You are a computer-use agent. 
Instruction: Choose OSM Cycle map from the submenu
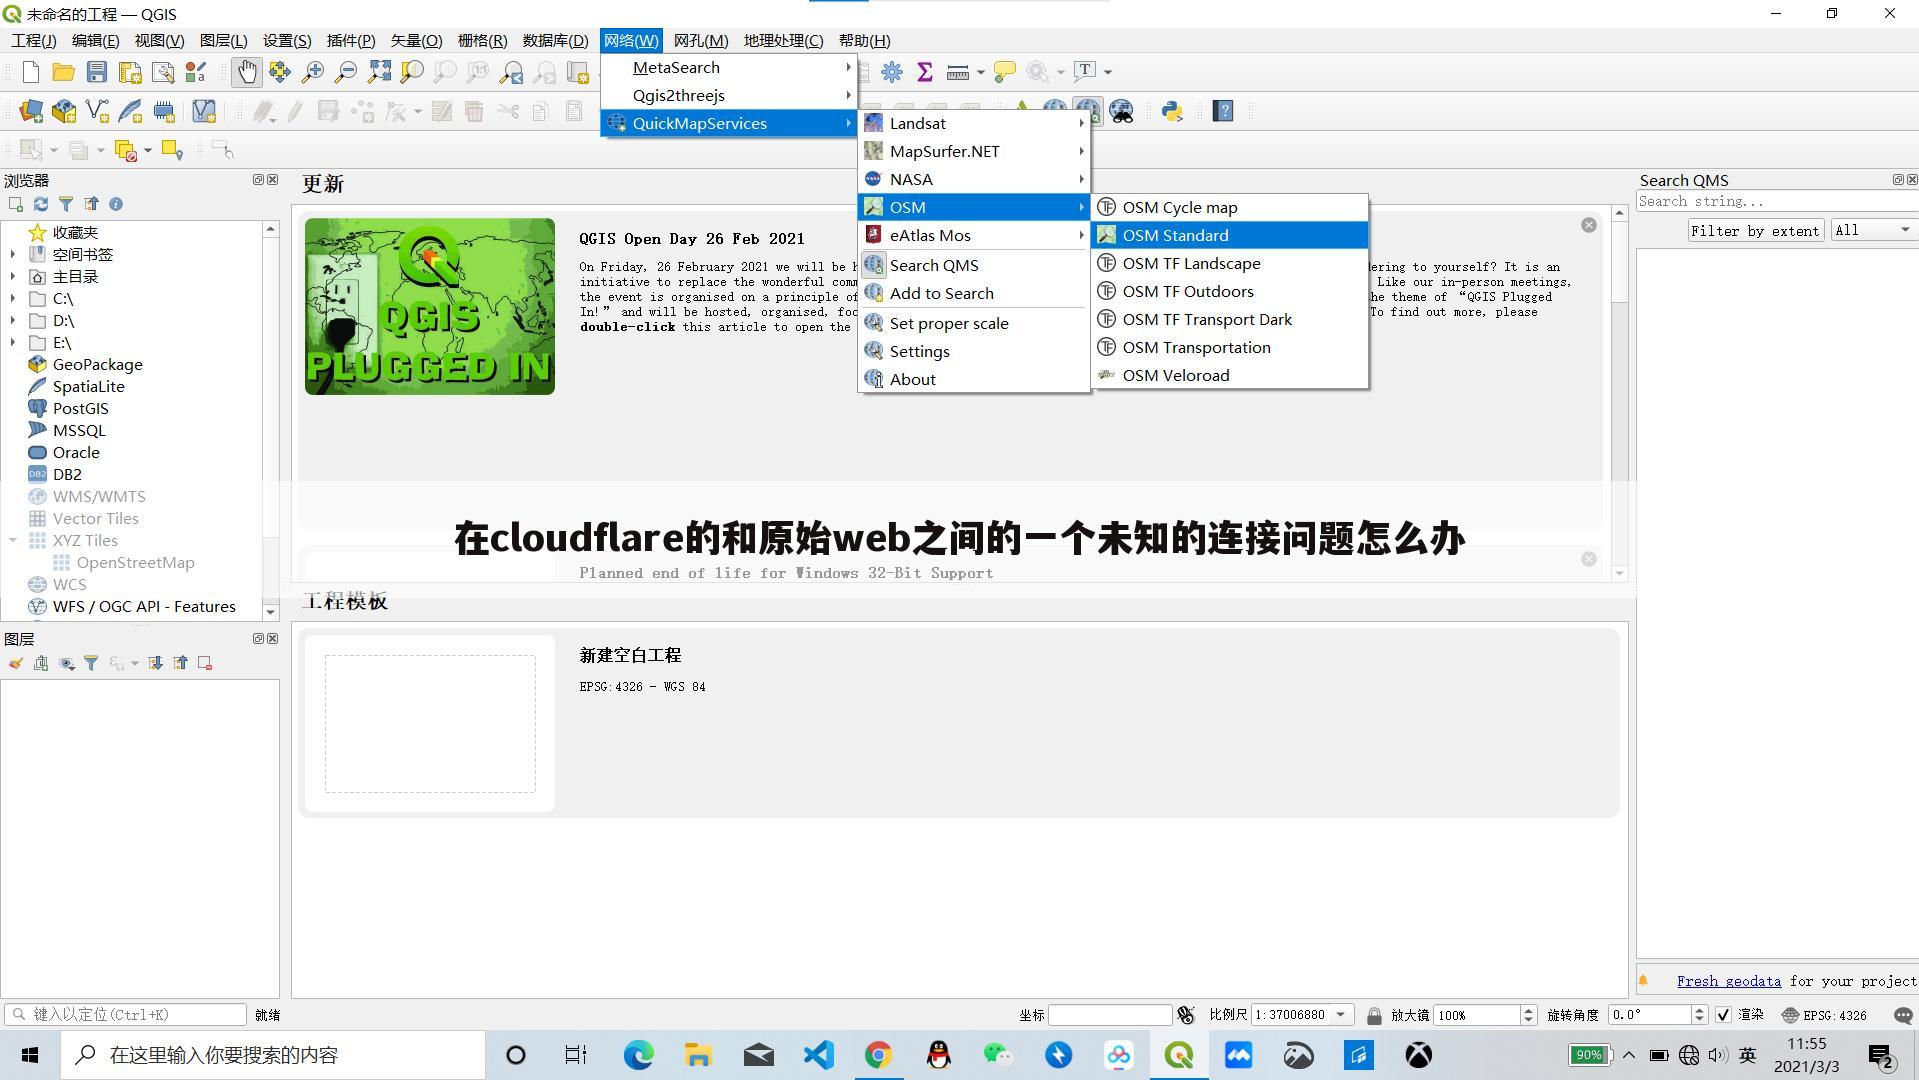1230,207
